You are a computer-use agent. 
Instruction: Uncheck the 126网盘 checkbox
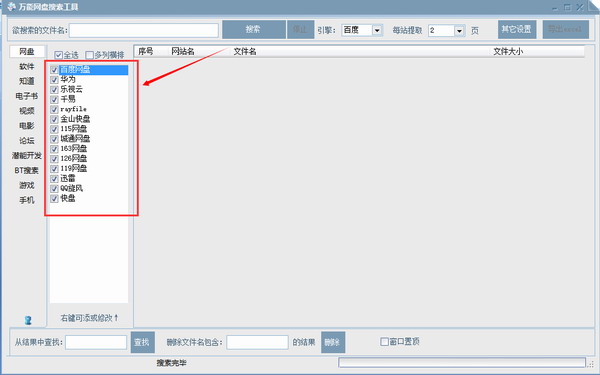(54, 159)
